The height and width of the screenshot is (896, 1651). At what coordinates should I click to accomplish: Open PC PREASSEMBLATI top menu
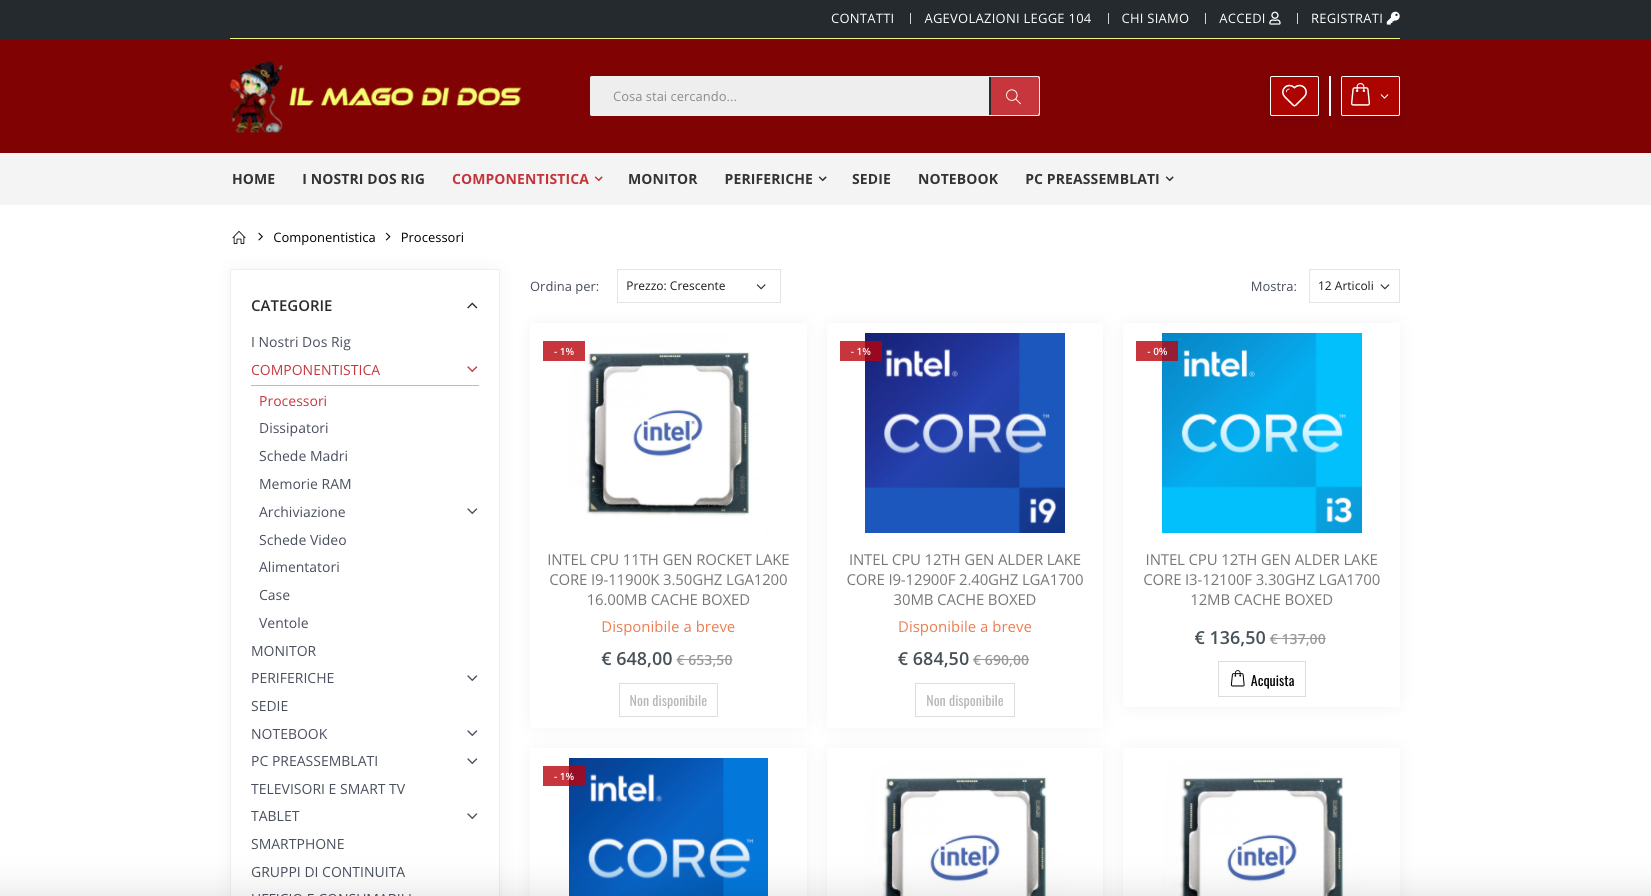1099,179
